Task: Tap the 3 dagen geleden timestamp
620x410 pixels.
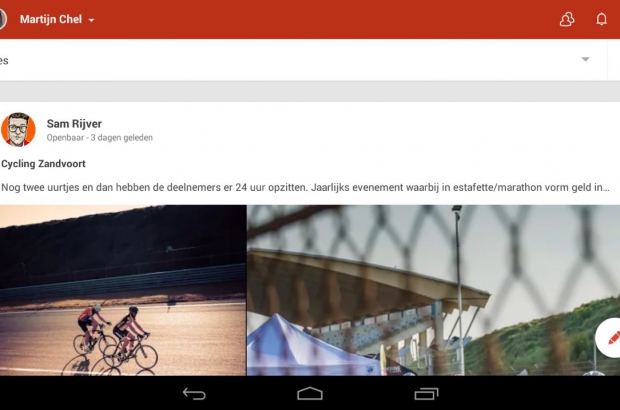Action: pyautogui.click(x=122, y=138)
